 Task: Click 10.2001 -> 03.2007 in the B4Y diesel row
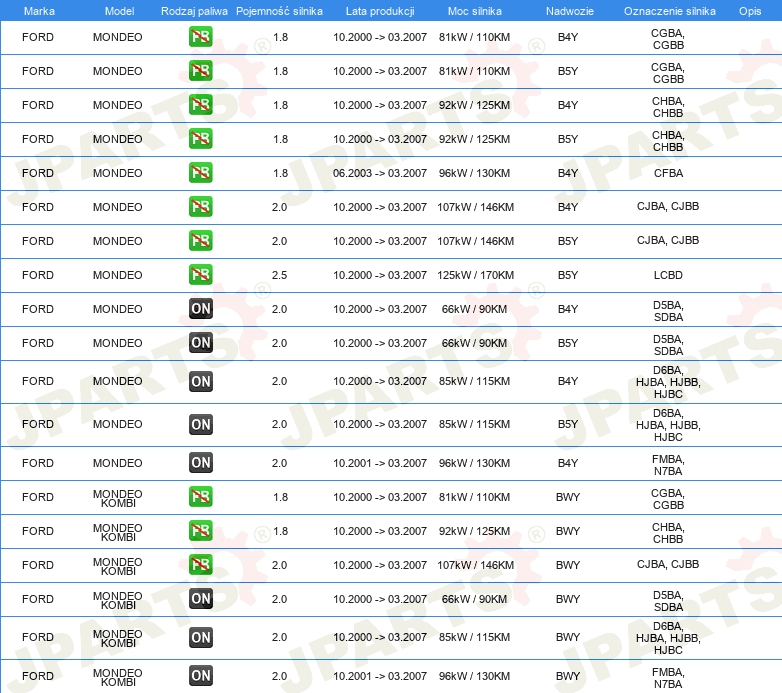[x=380, y=463]
